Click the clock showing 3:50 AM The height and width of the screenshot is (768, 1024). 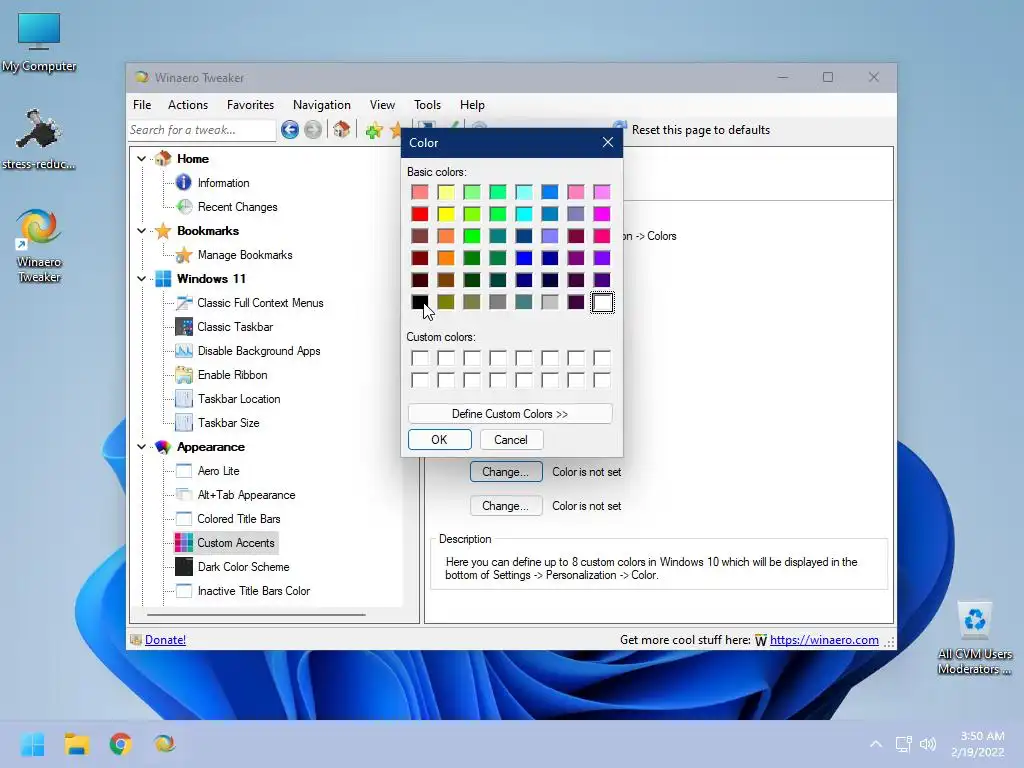coord(982,736)
